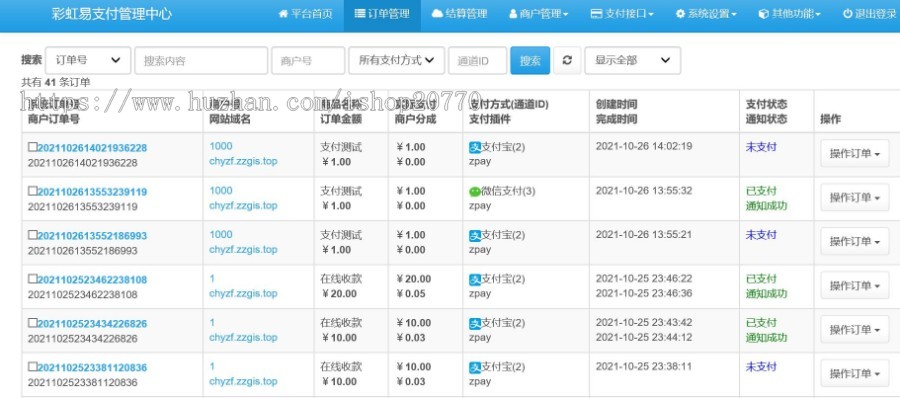Click 退出登录 to log out
This screenshot has height=398, width=900.
[x=869, y=14]
